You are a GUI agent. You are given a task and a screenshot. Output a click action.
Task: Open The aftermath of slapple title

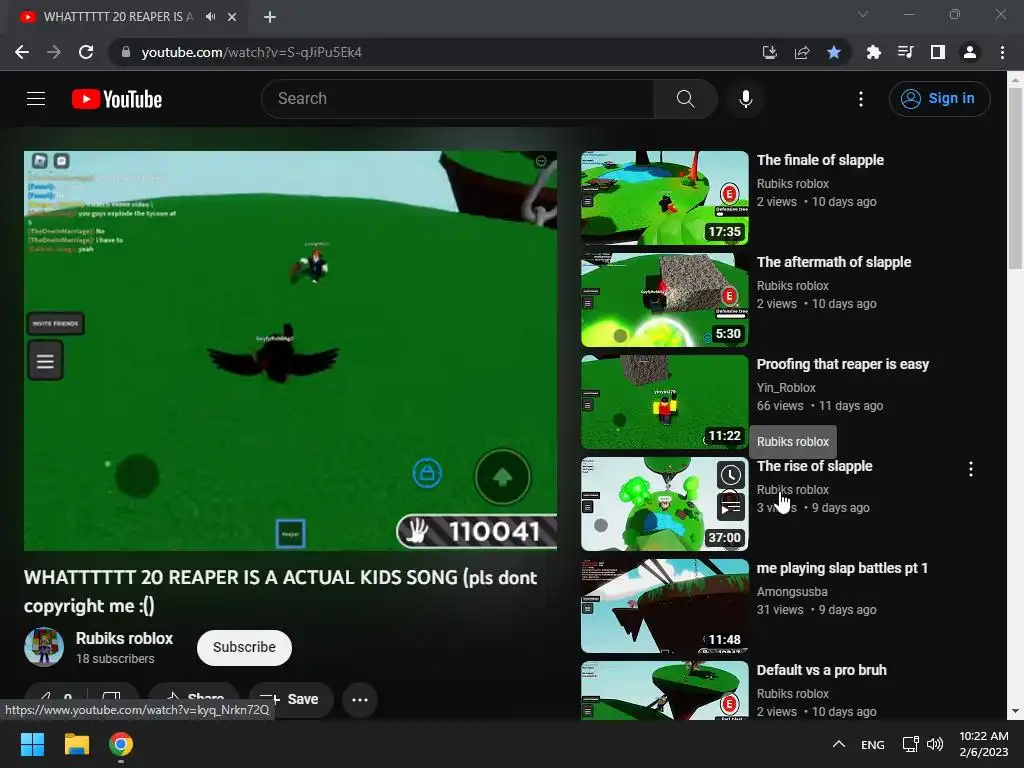(x=833, y=262)
